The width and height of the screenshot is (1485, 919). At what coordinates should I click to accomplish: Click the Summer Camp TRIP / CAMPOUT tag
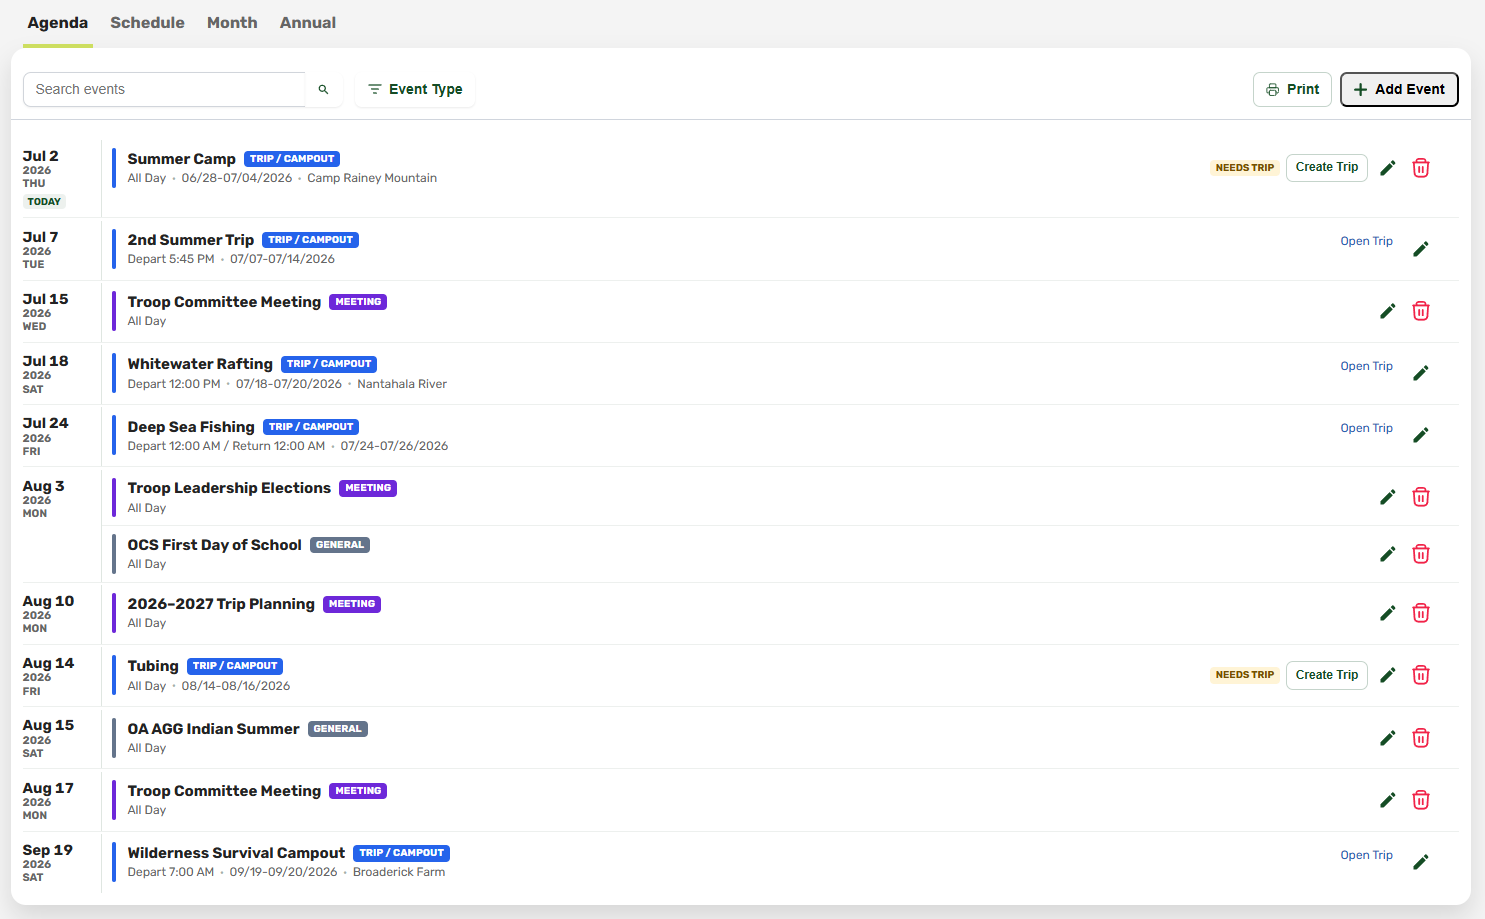(292, 159)
